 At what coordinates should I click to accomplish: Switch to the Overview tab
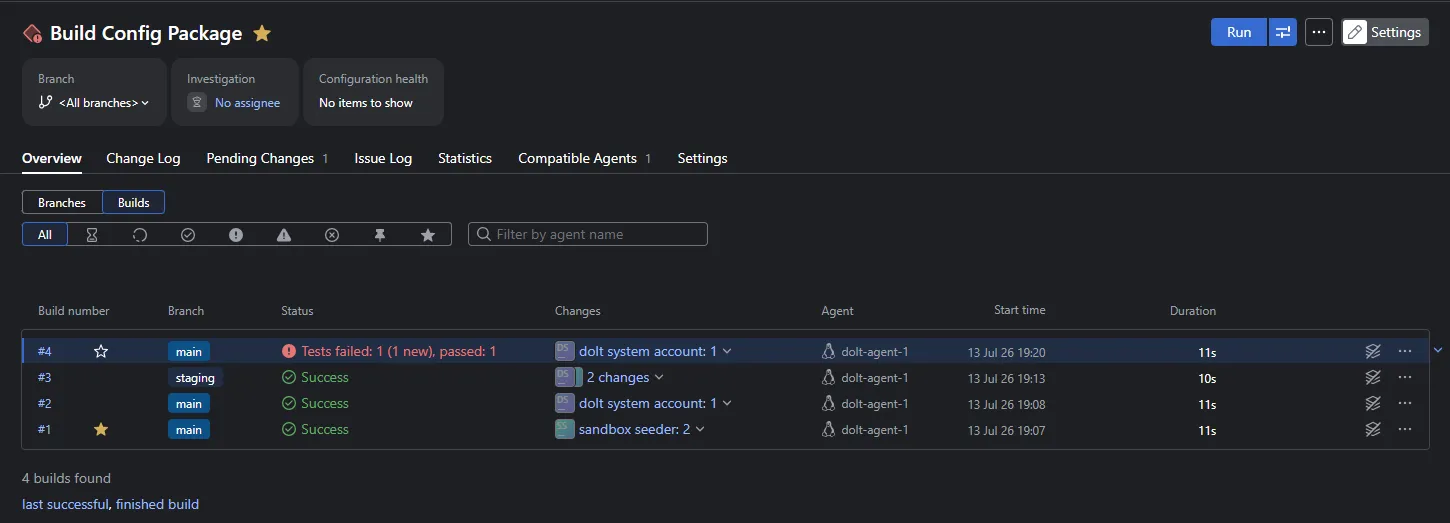(x=52, y=158)
